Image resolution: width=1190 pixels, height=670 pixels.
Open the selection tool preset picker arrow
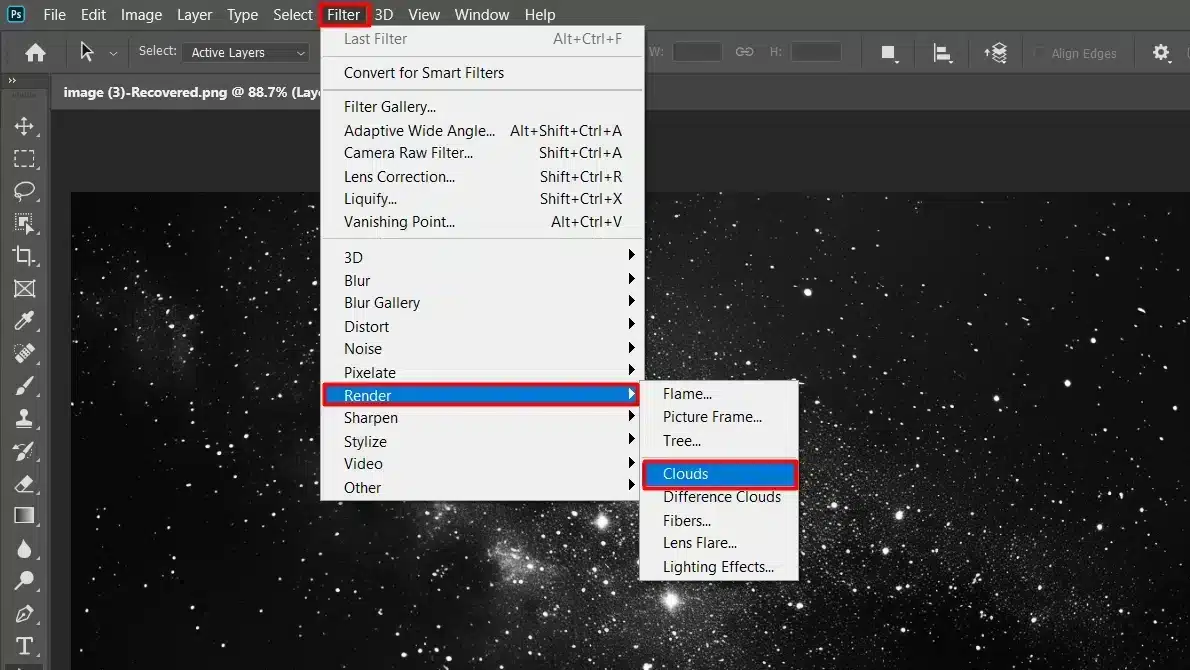[113, 53]
